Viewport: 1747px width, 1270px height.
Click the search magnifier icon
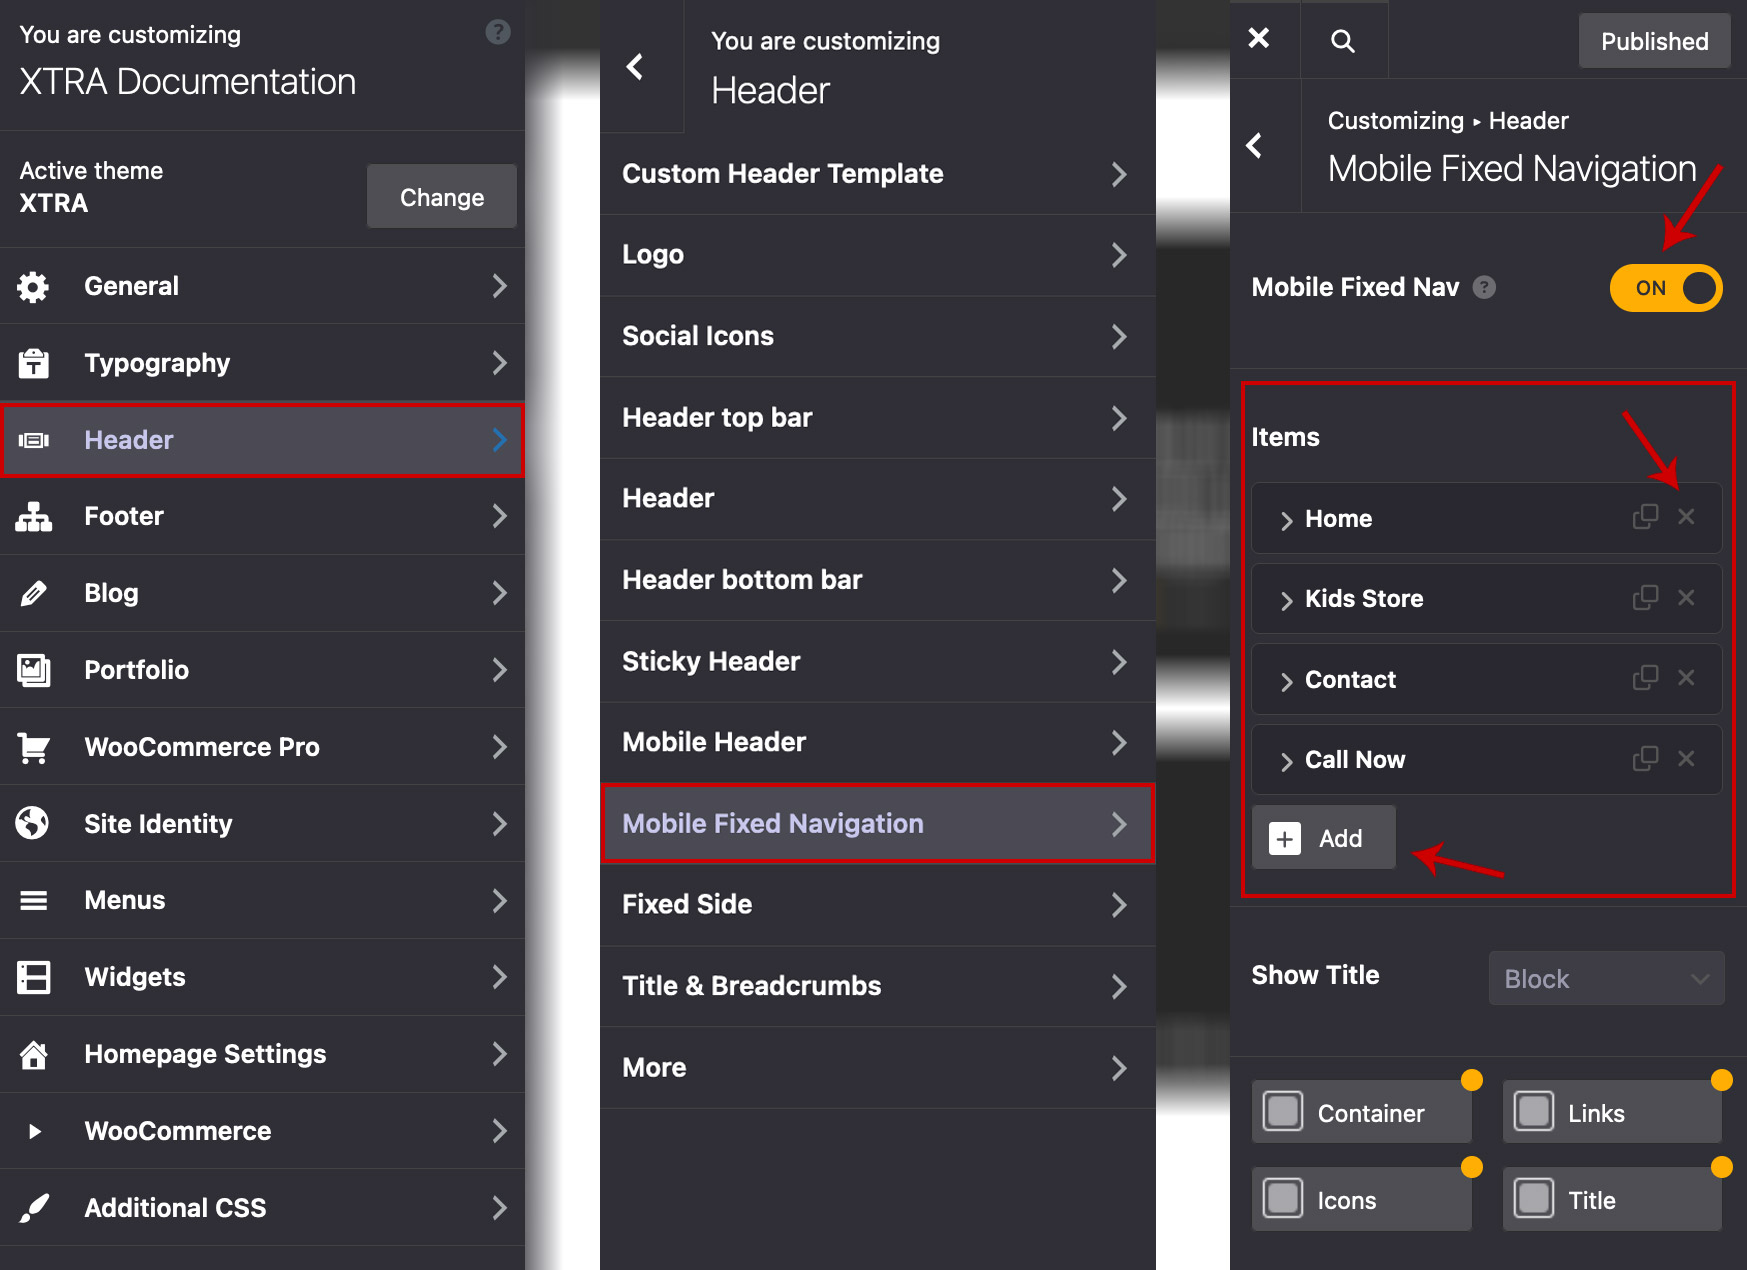(1343, 41)
